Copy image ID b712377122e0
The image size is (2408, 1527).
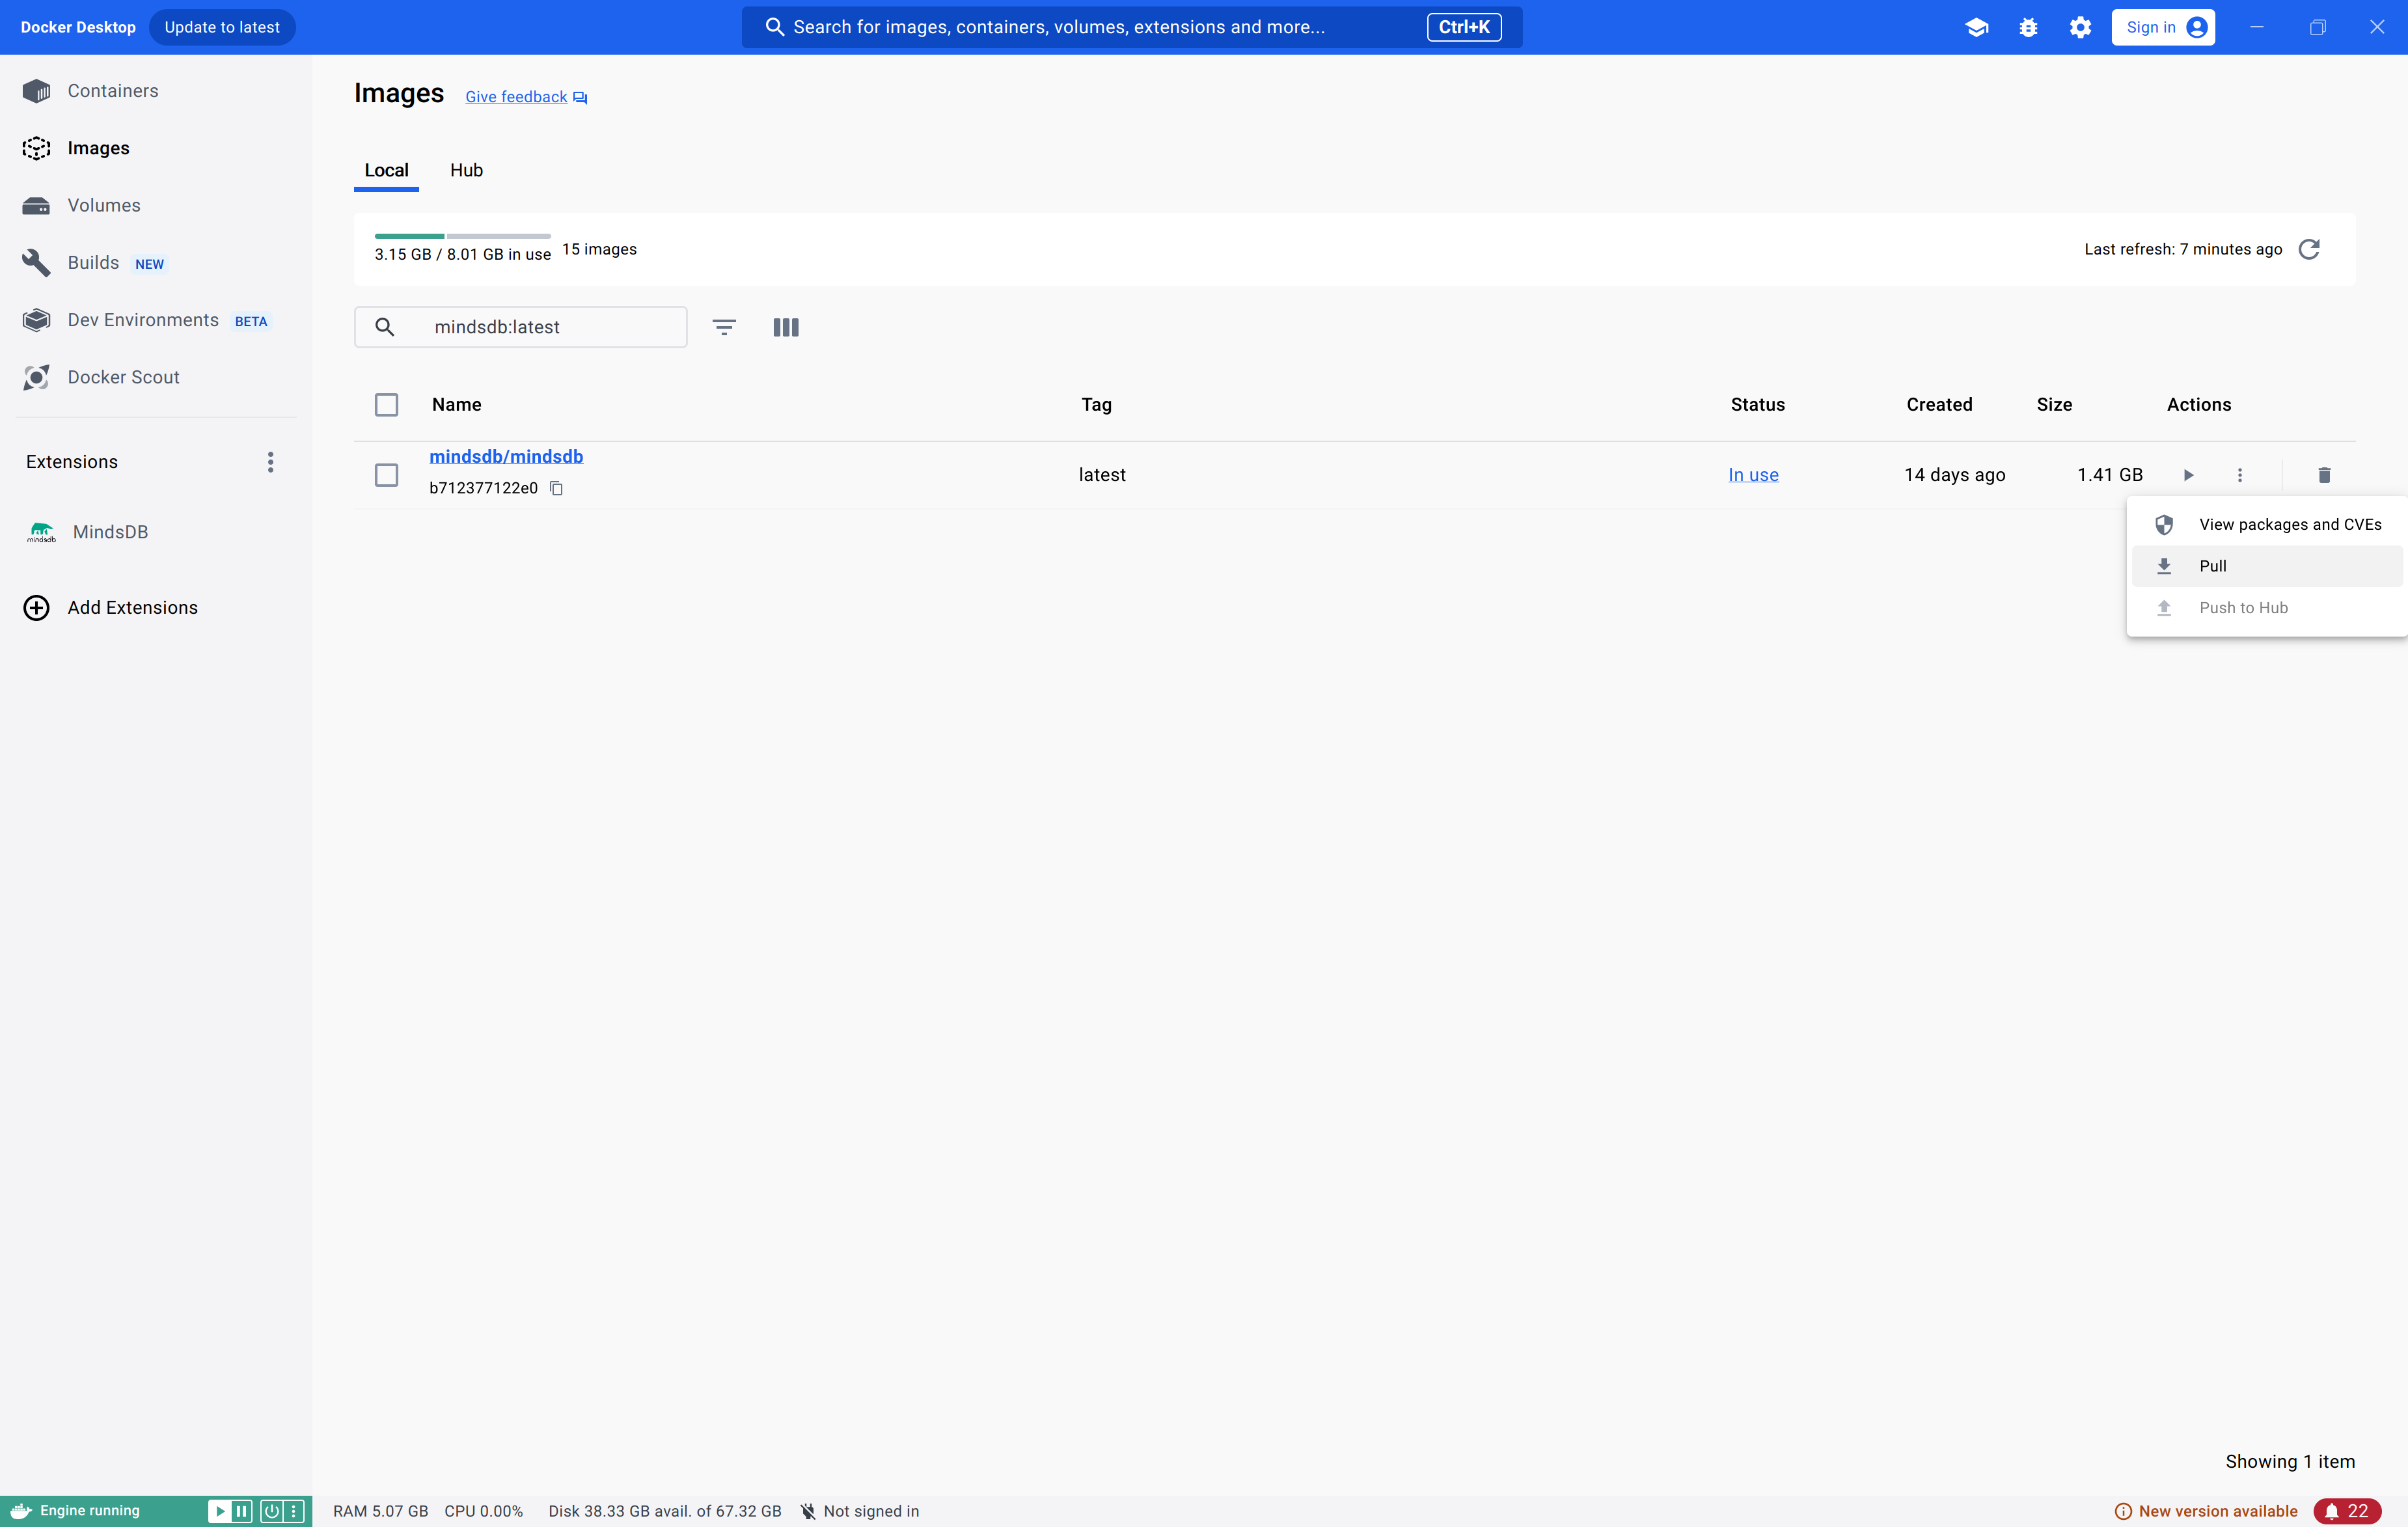click(x=557, y=488)
